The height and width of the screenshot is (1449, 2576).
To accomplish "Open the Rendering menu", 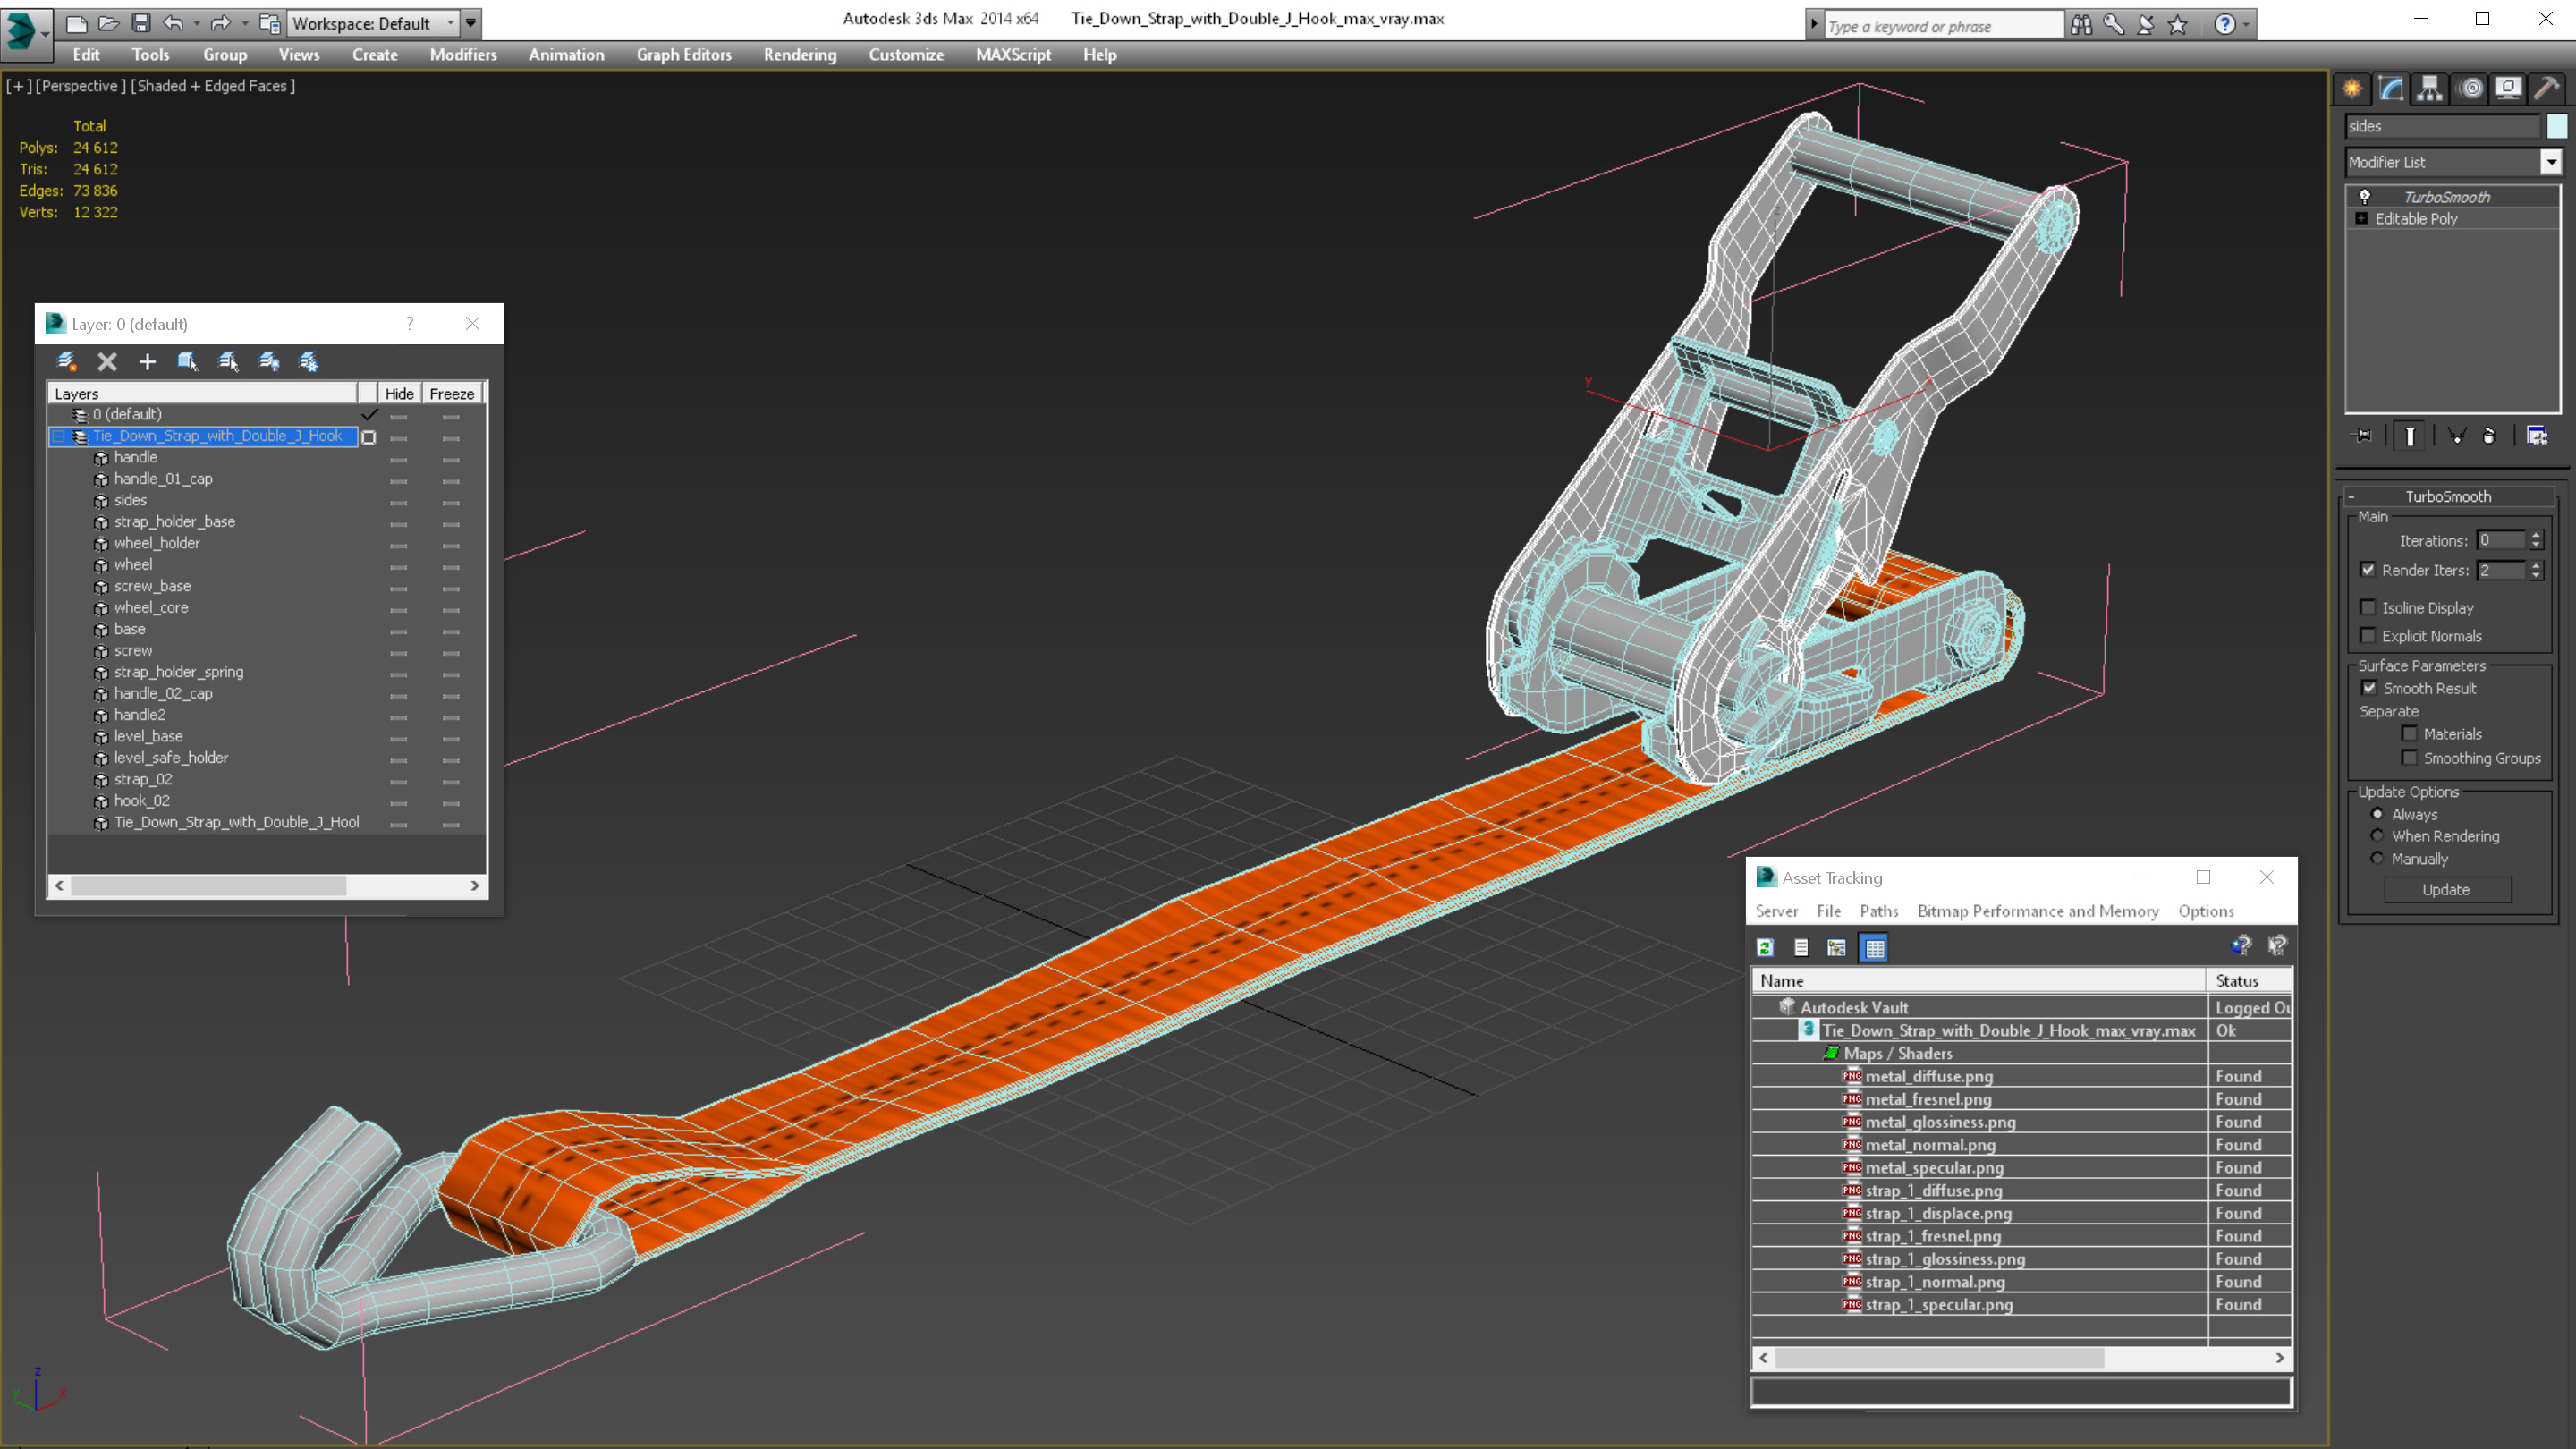I will (x=799, y=55).
